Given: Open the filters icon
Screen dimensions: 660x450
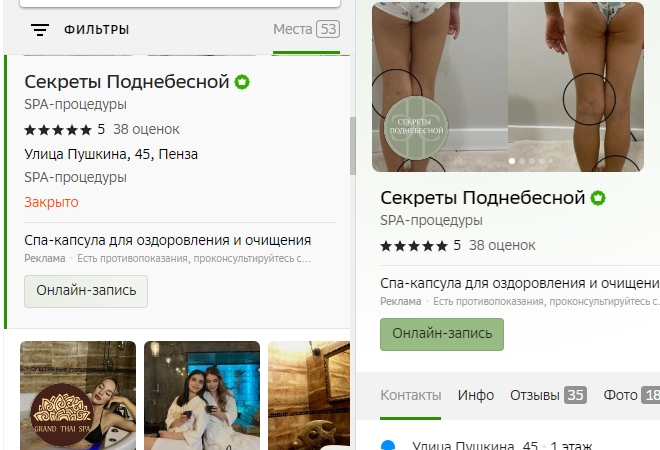Looking at the screenshot, I should click(x=40, y=30).
